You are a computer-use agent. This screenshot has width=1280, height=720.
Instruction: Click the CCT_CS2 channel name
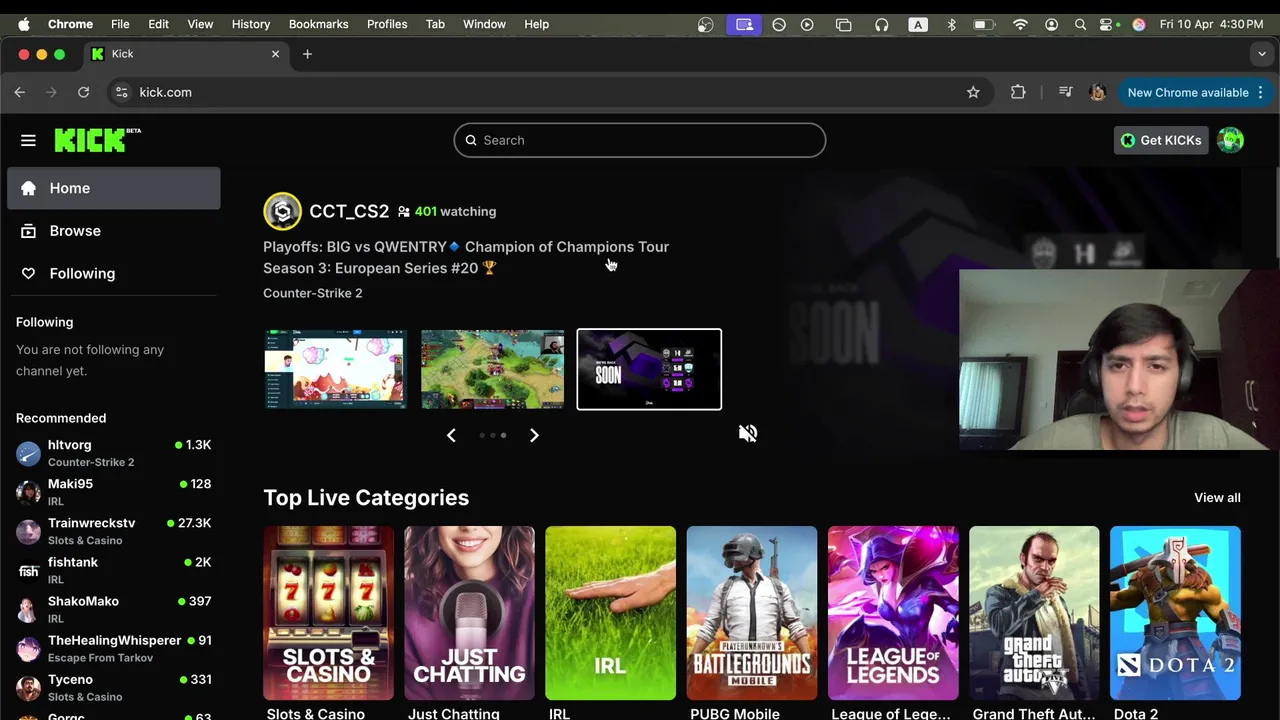click(x=349, y=211)
